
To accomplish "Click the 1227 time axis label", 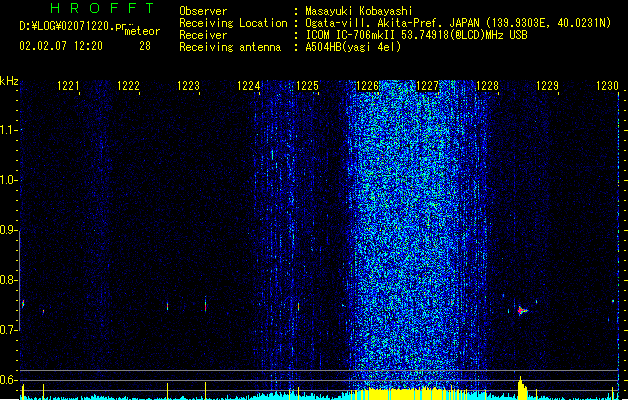I will pyautogui.click(x=428, y=86).
